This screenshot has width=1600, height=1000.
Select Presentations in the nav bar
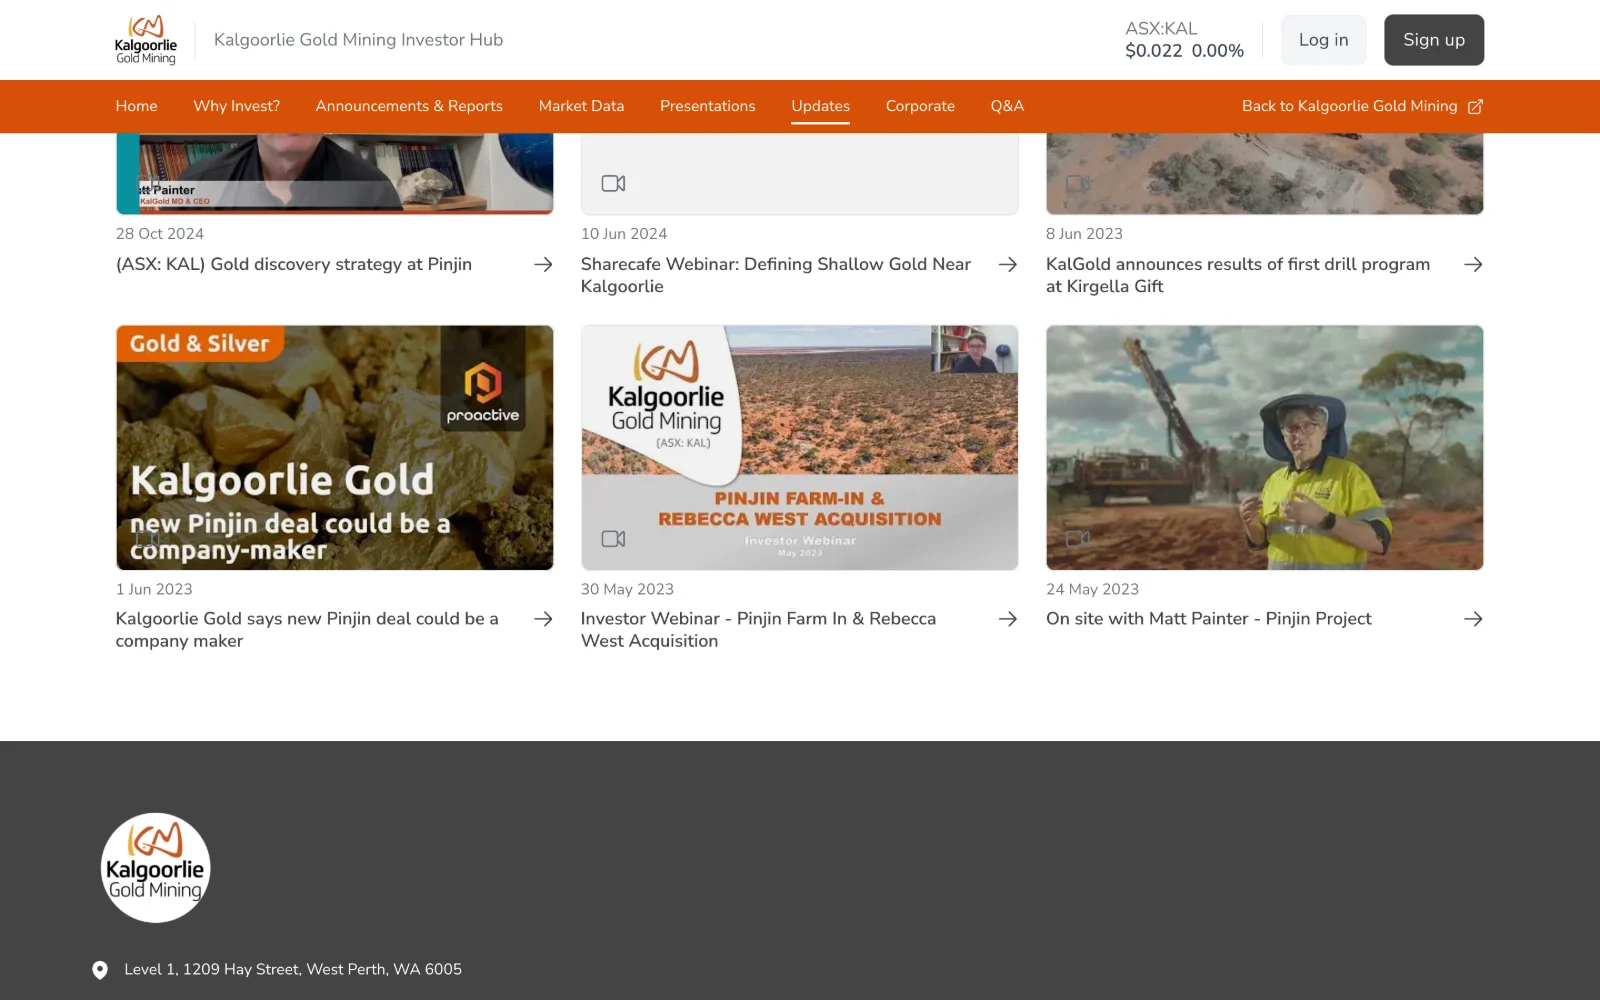coord(708,106)
